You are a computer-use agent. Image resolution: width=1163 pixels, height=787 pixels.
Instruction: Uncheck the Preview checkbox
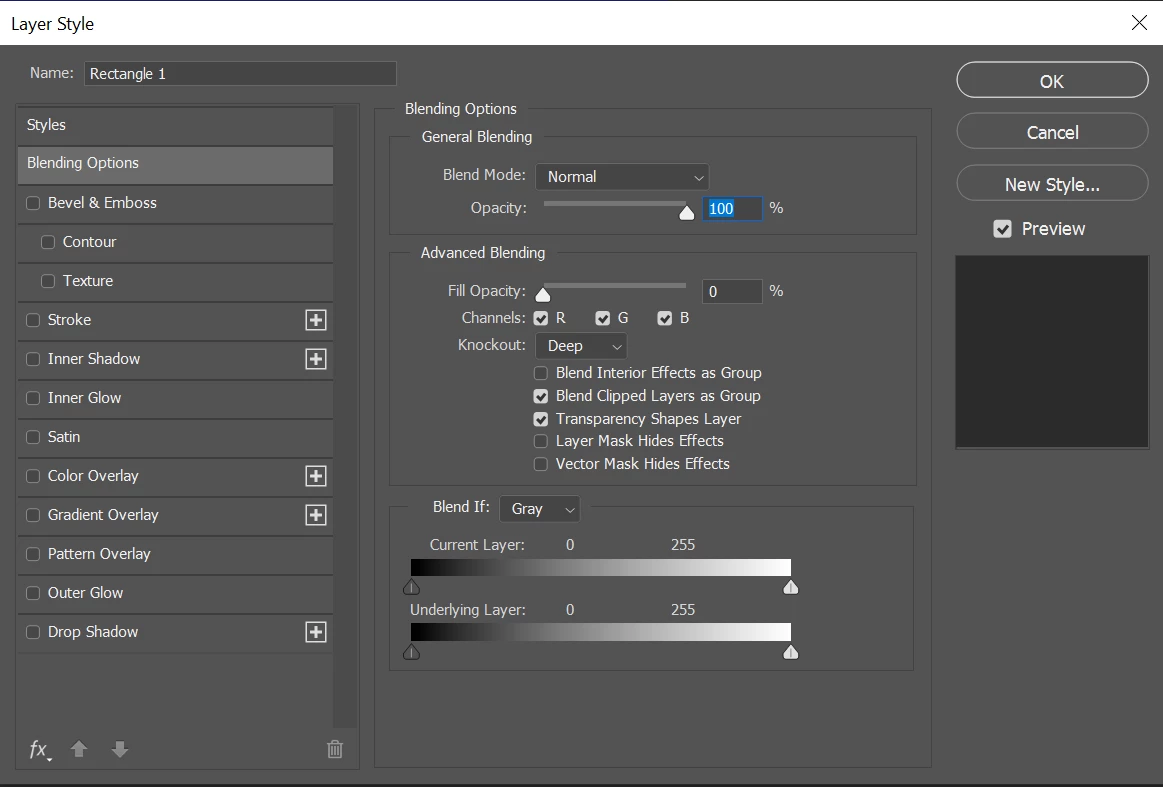[x=1003, y=229]
